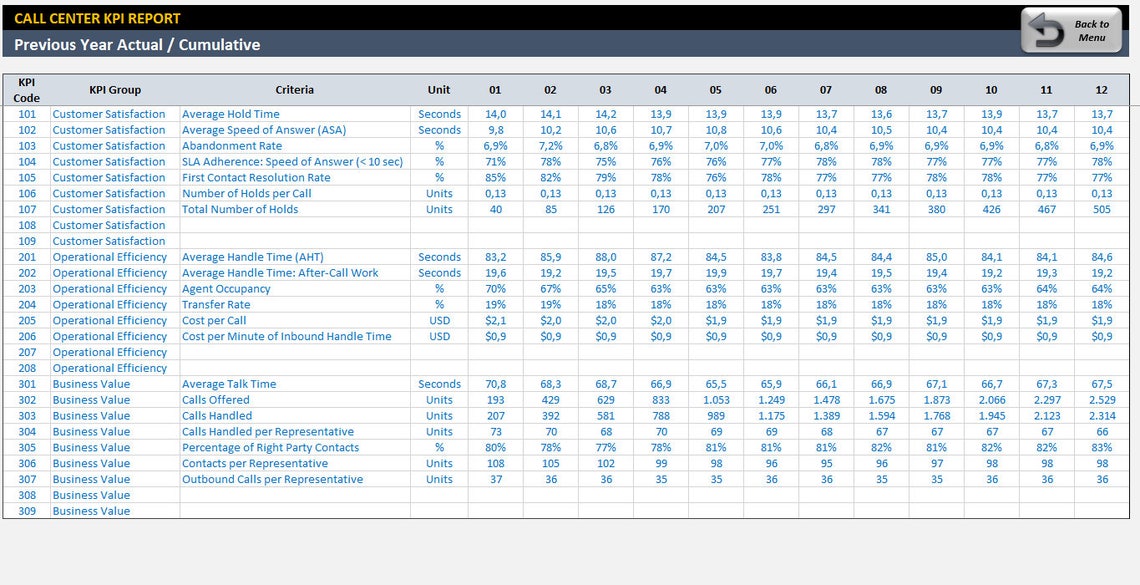Click the Cost per Call row label
The width and height of the screenshot is (1140, 585).
point(216,320)
